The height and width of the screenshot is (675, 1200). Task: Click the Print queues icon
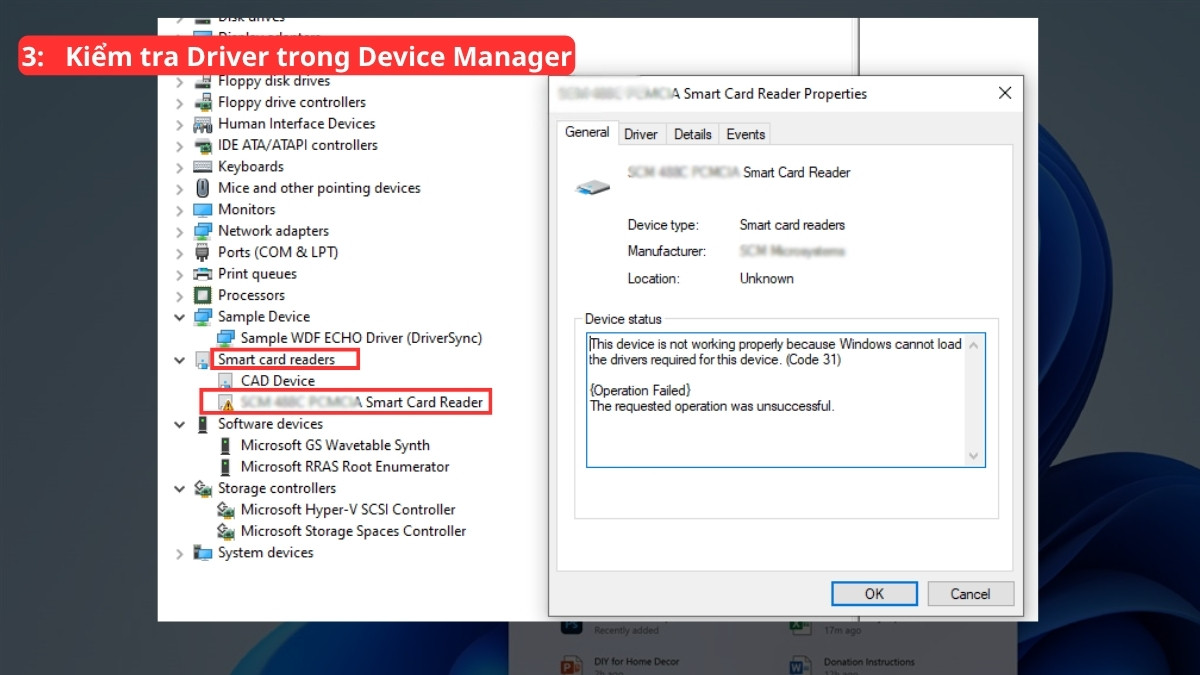(x=202, y=274)
